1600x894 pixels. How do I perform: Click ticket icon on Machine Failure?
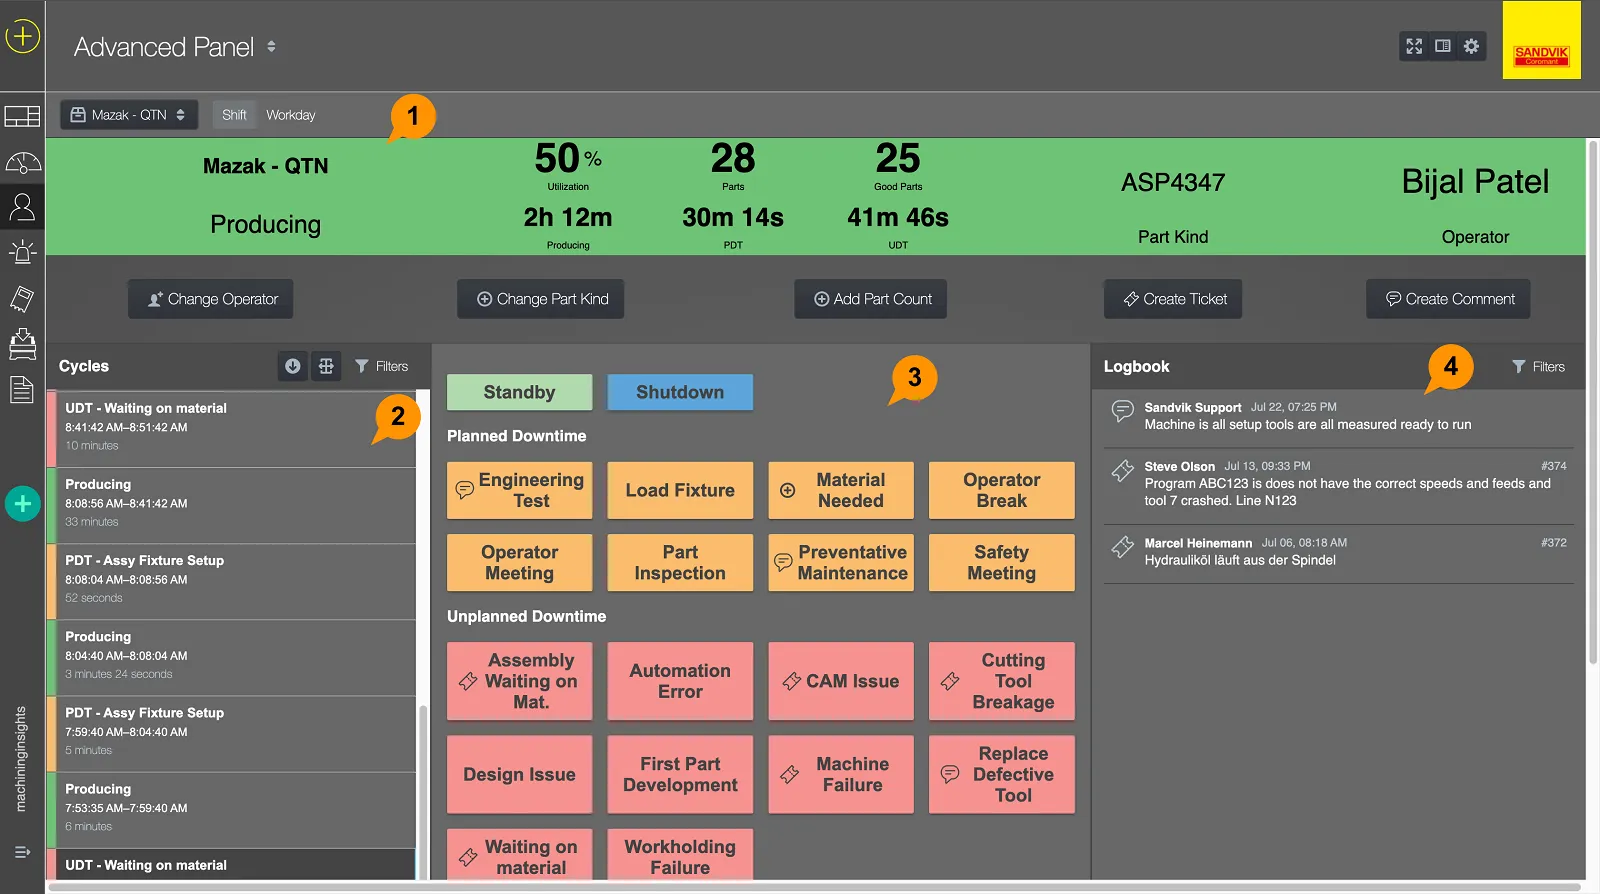[790, 774]
